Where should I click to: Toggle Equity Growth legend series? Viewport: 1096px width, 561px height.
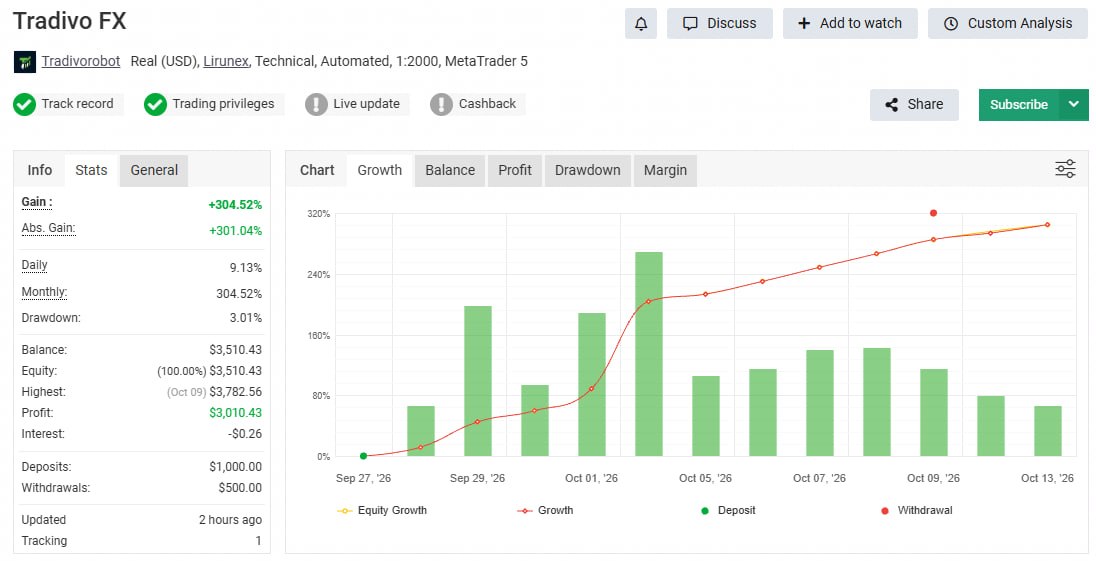pyautogui.click(x=382, y=511)
